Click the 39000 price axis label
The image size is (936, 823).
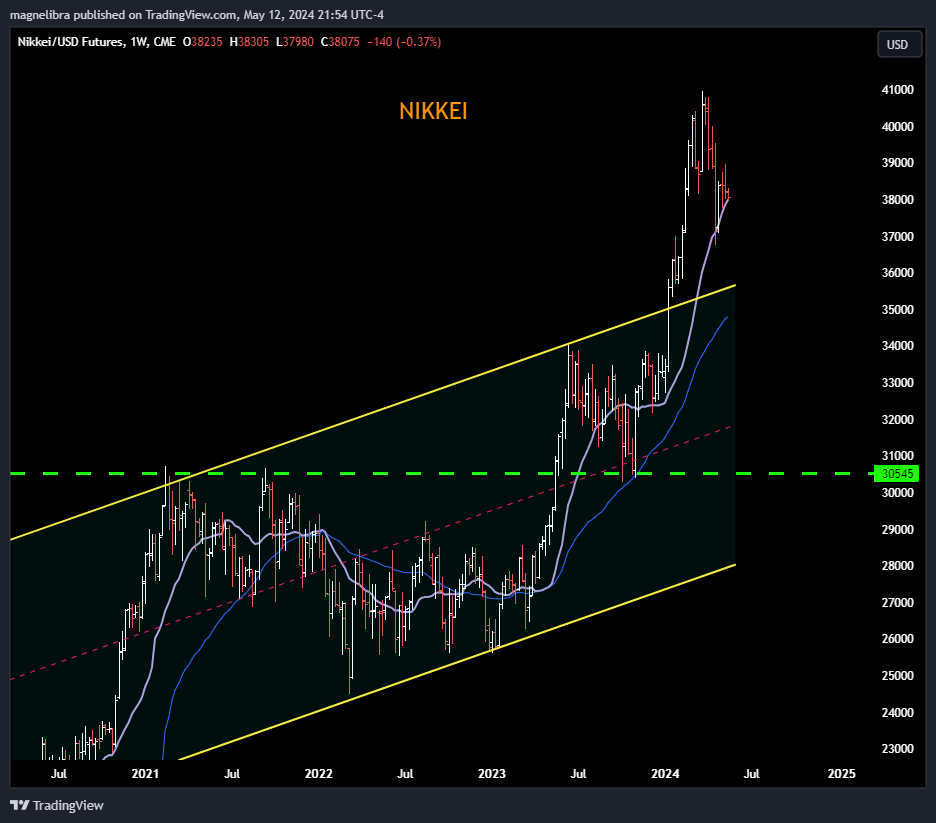(897, 163)
